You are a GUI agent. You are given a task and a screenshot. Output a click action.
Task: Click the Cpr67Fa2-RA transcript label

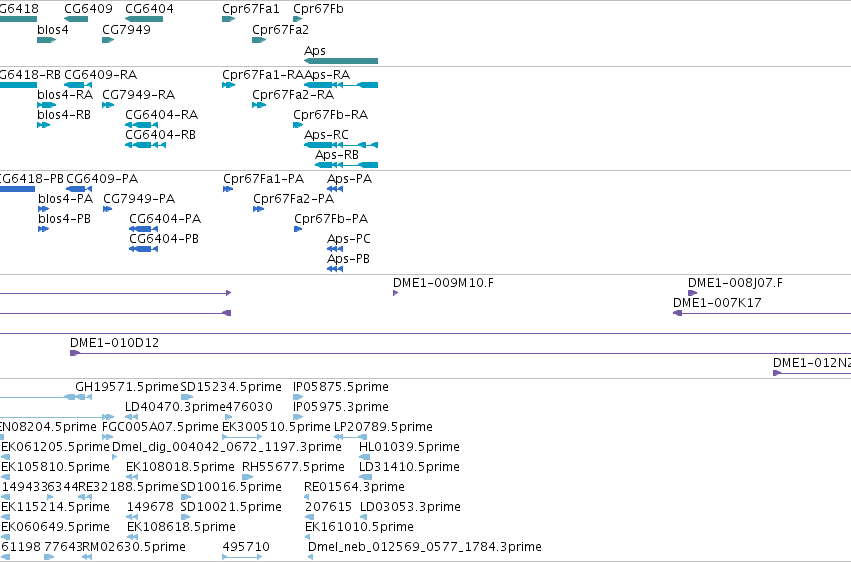click(293, 94)
